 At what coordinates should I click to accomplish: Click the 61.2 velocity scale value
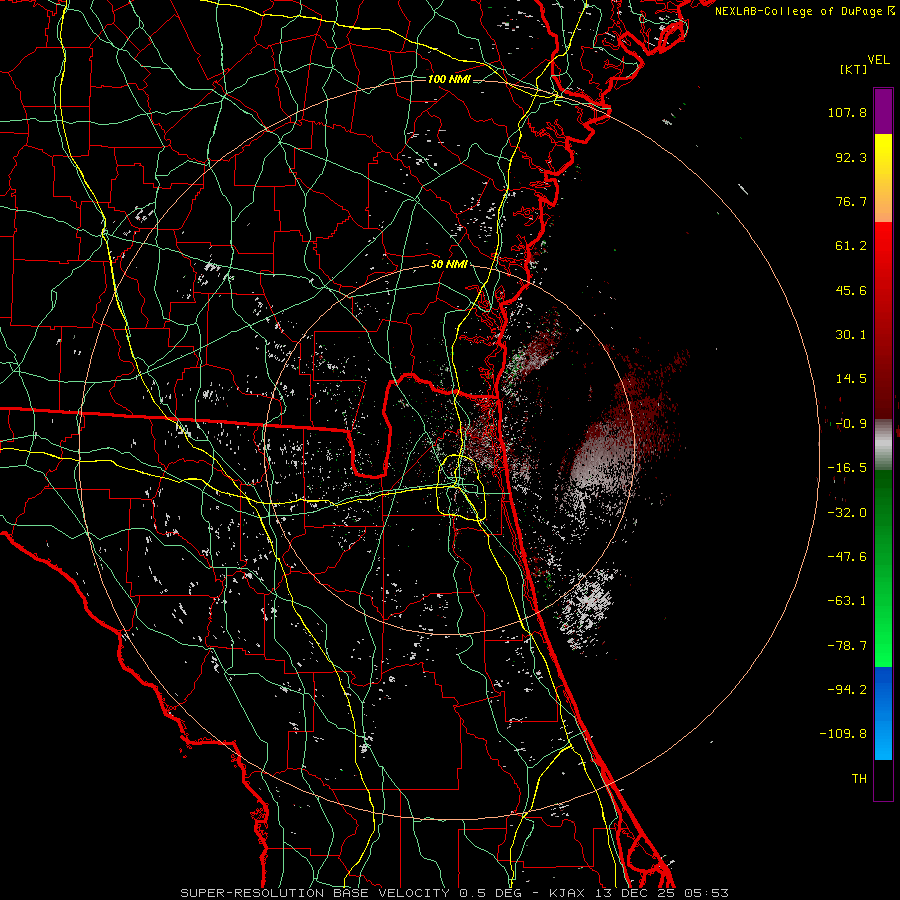click(x=851, y=246)
